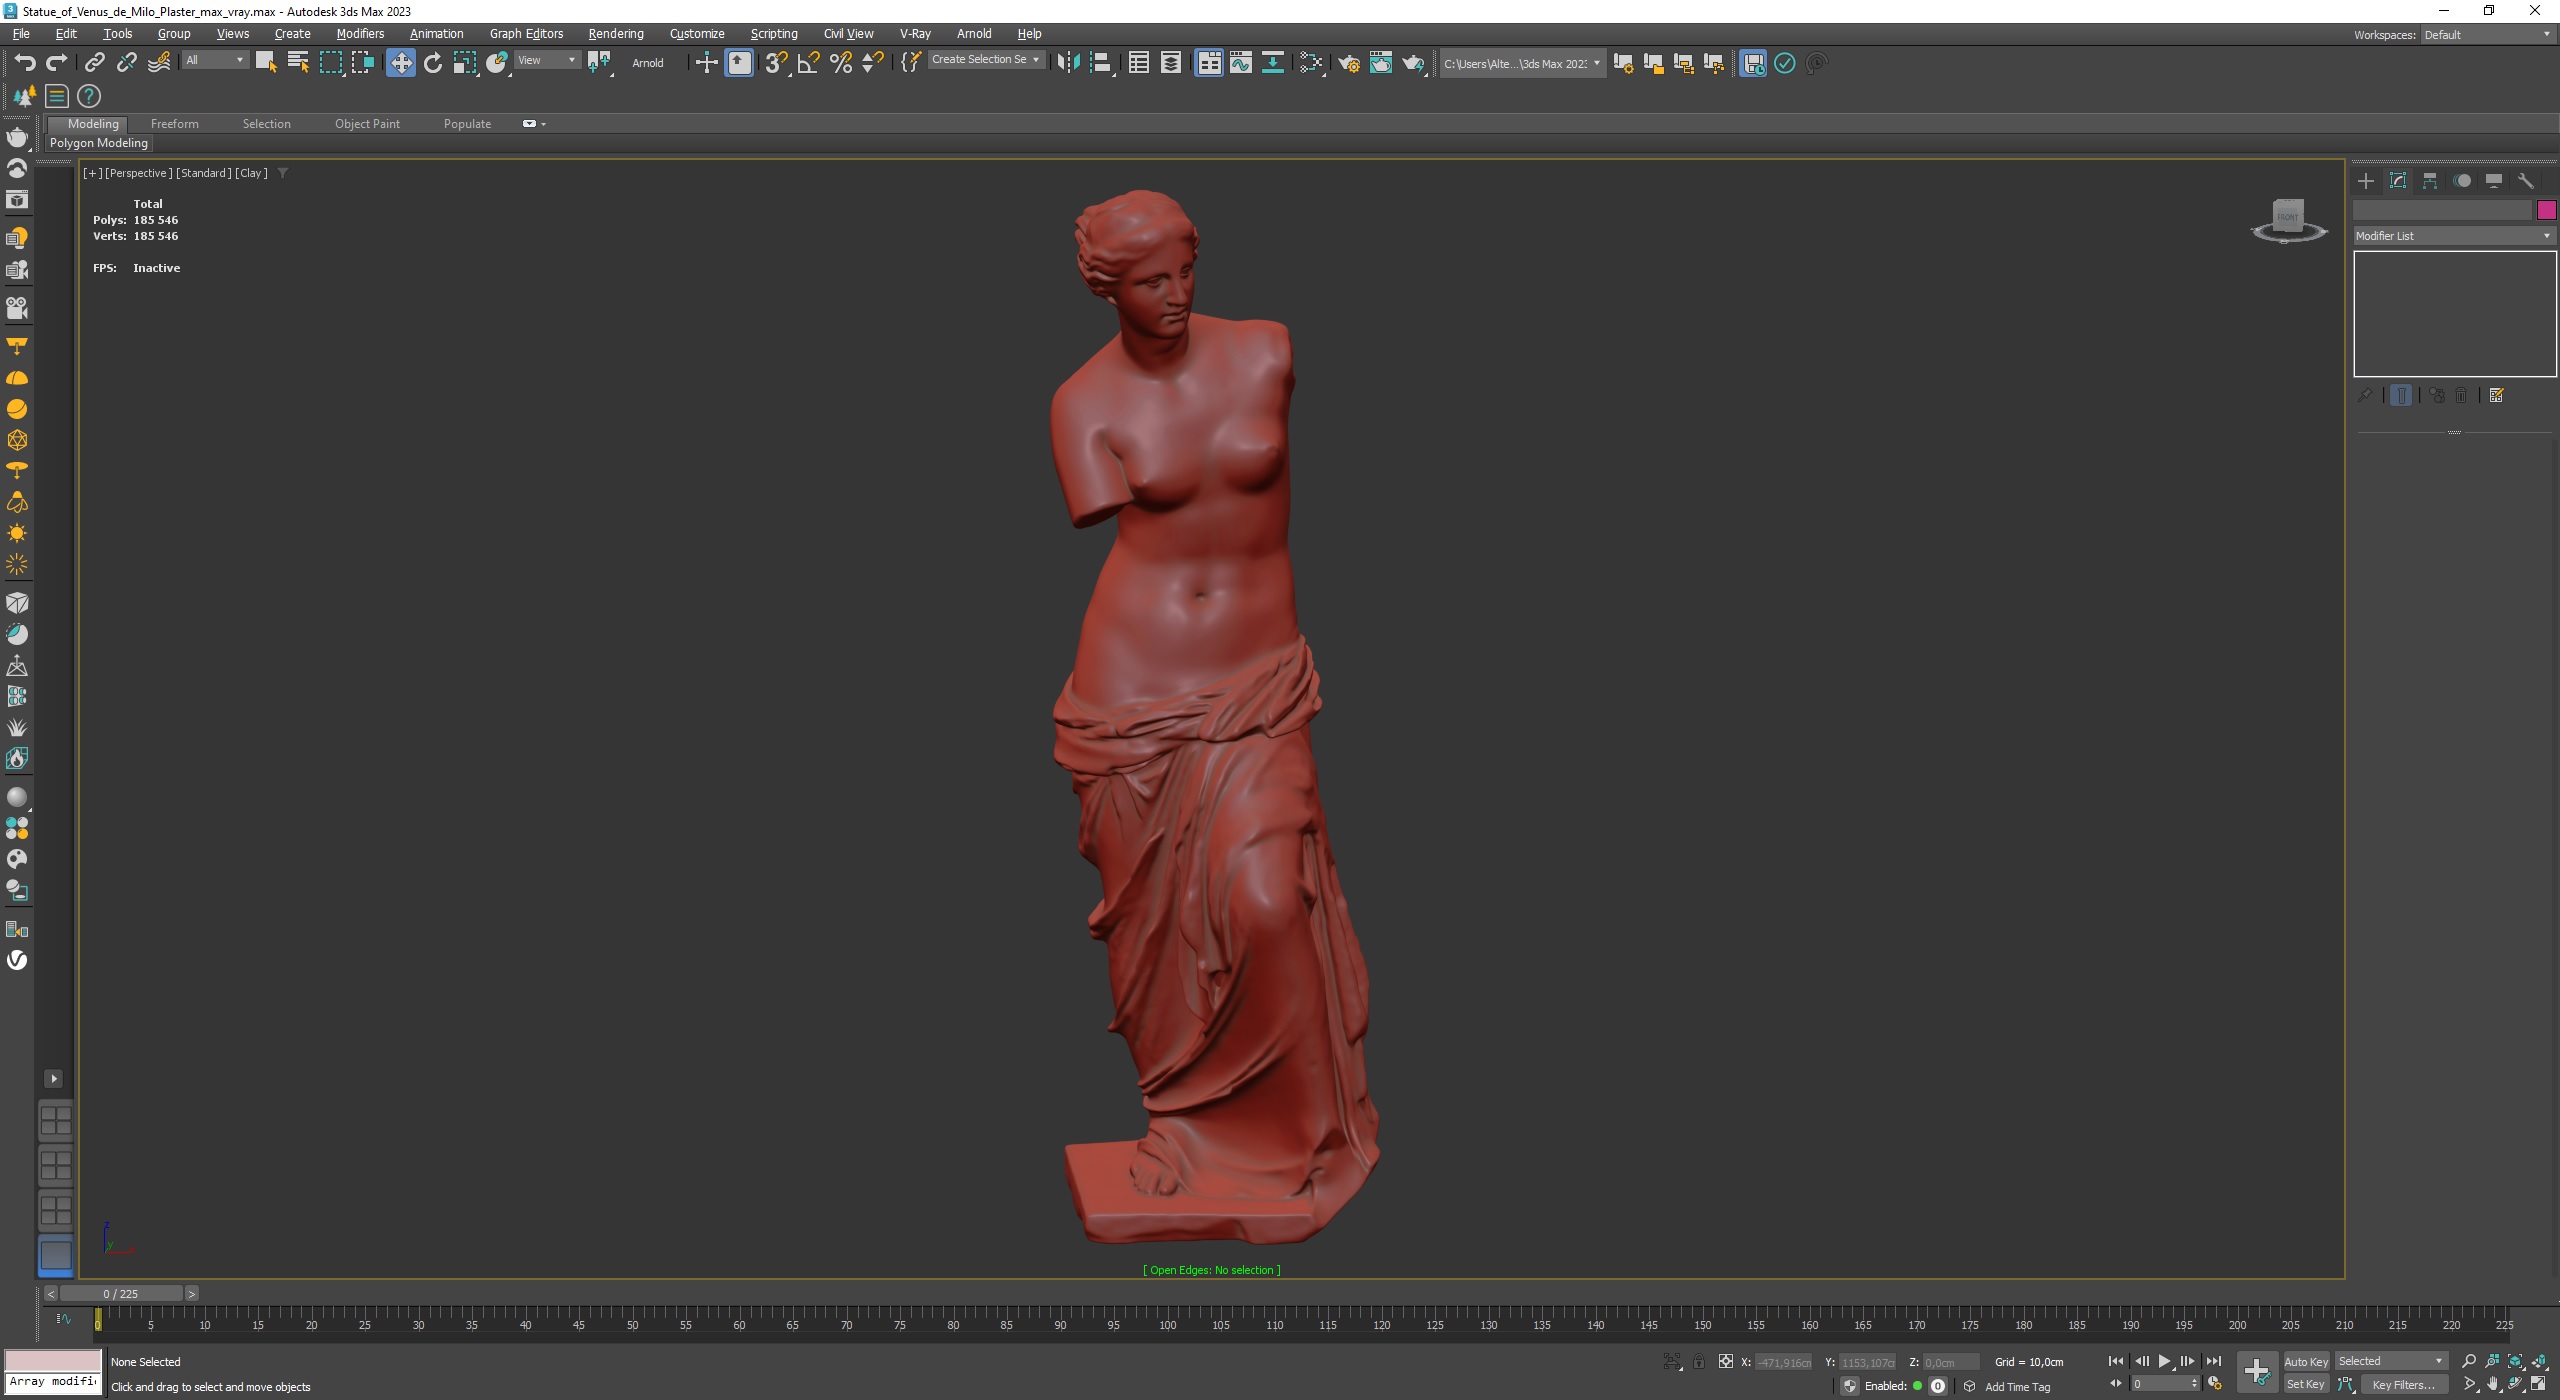Screen dimensions: 2560x1400
Task: Expand the Modifier List dropdown
Action: (x=2455, y=236)
